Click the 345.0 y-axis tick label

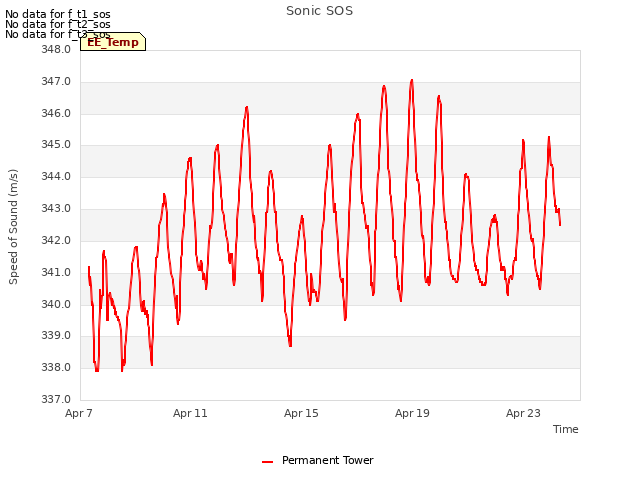56,144
